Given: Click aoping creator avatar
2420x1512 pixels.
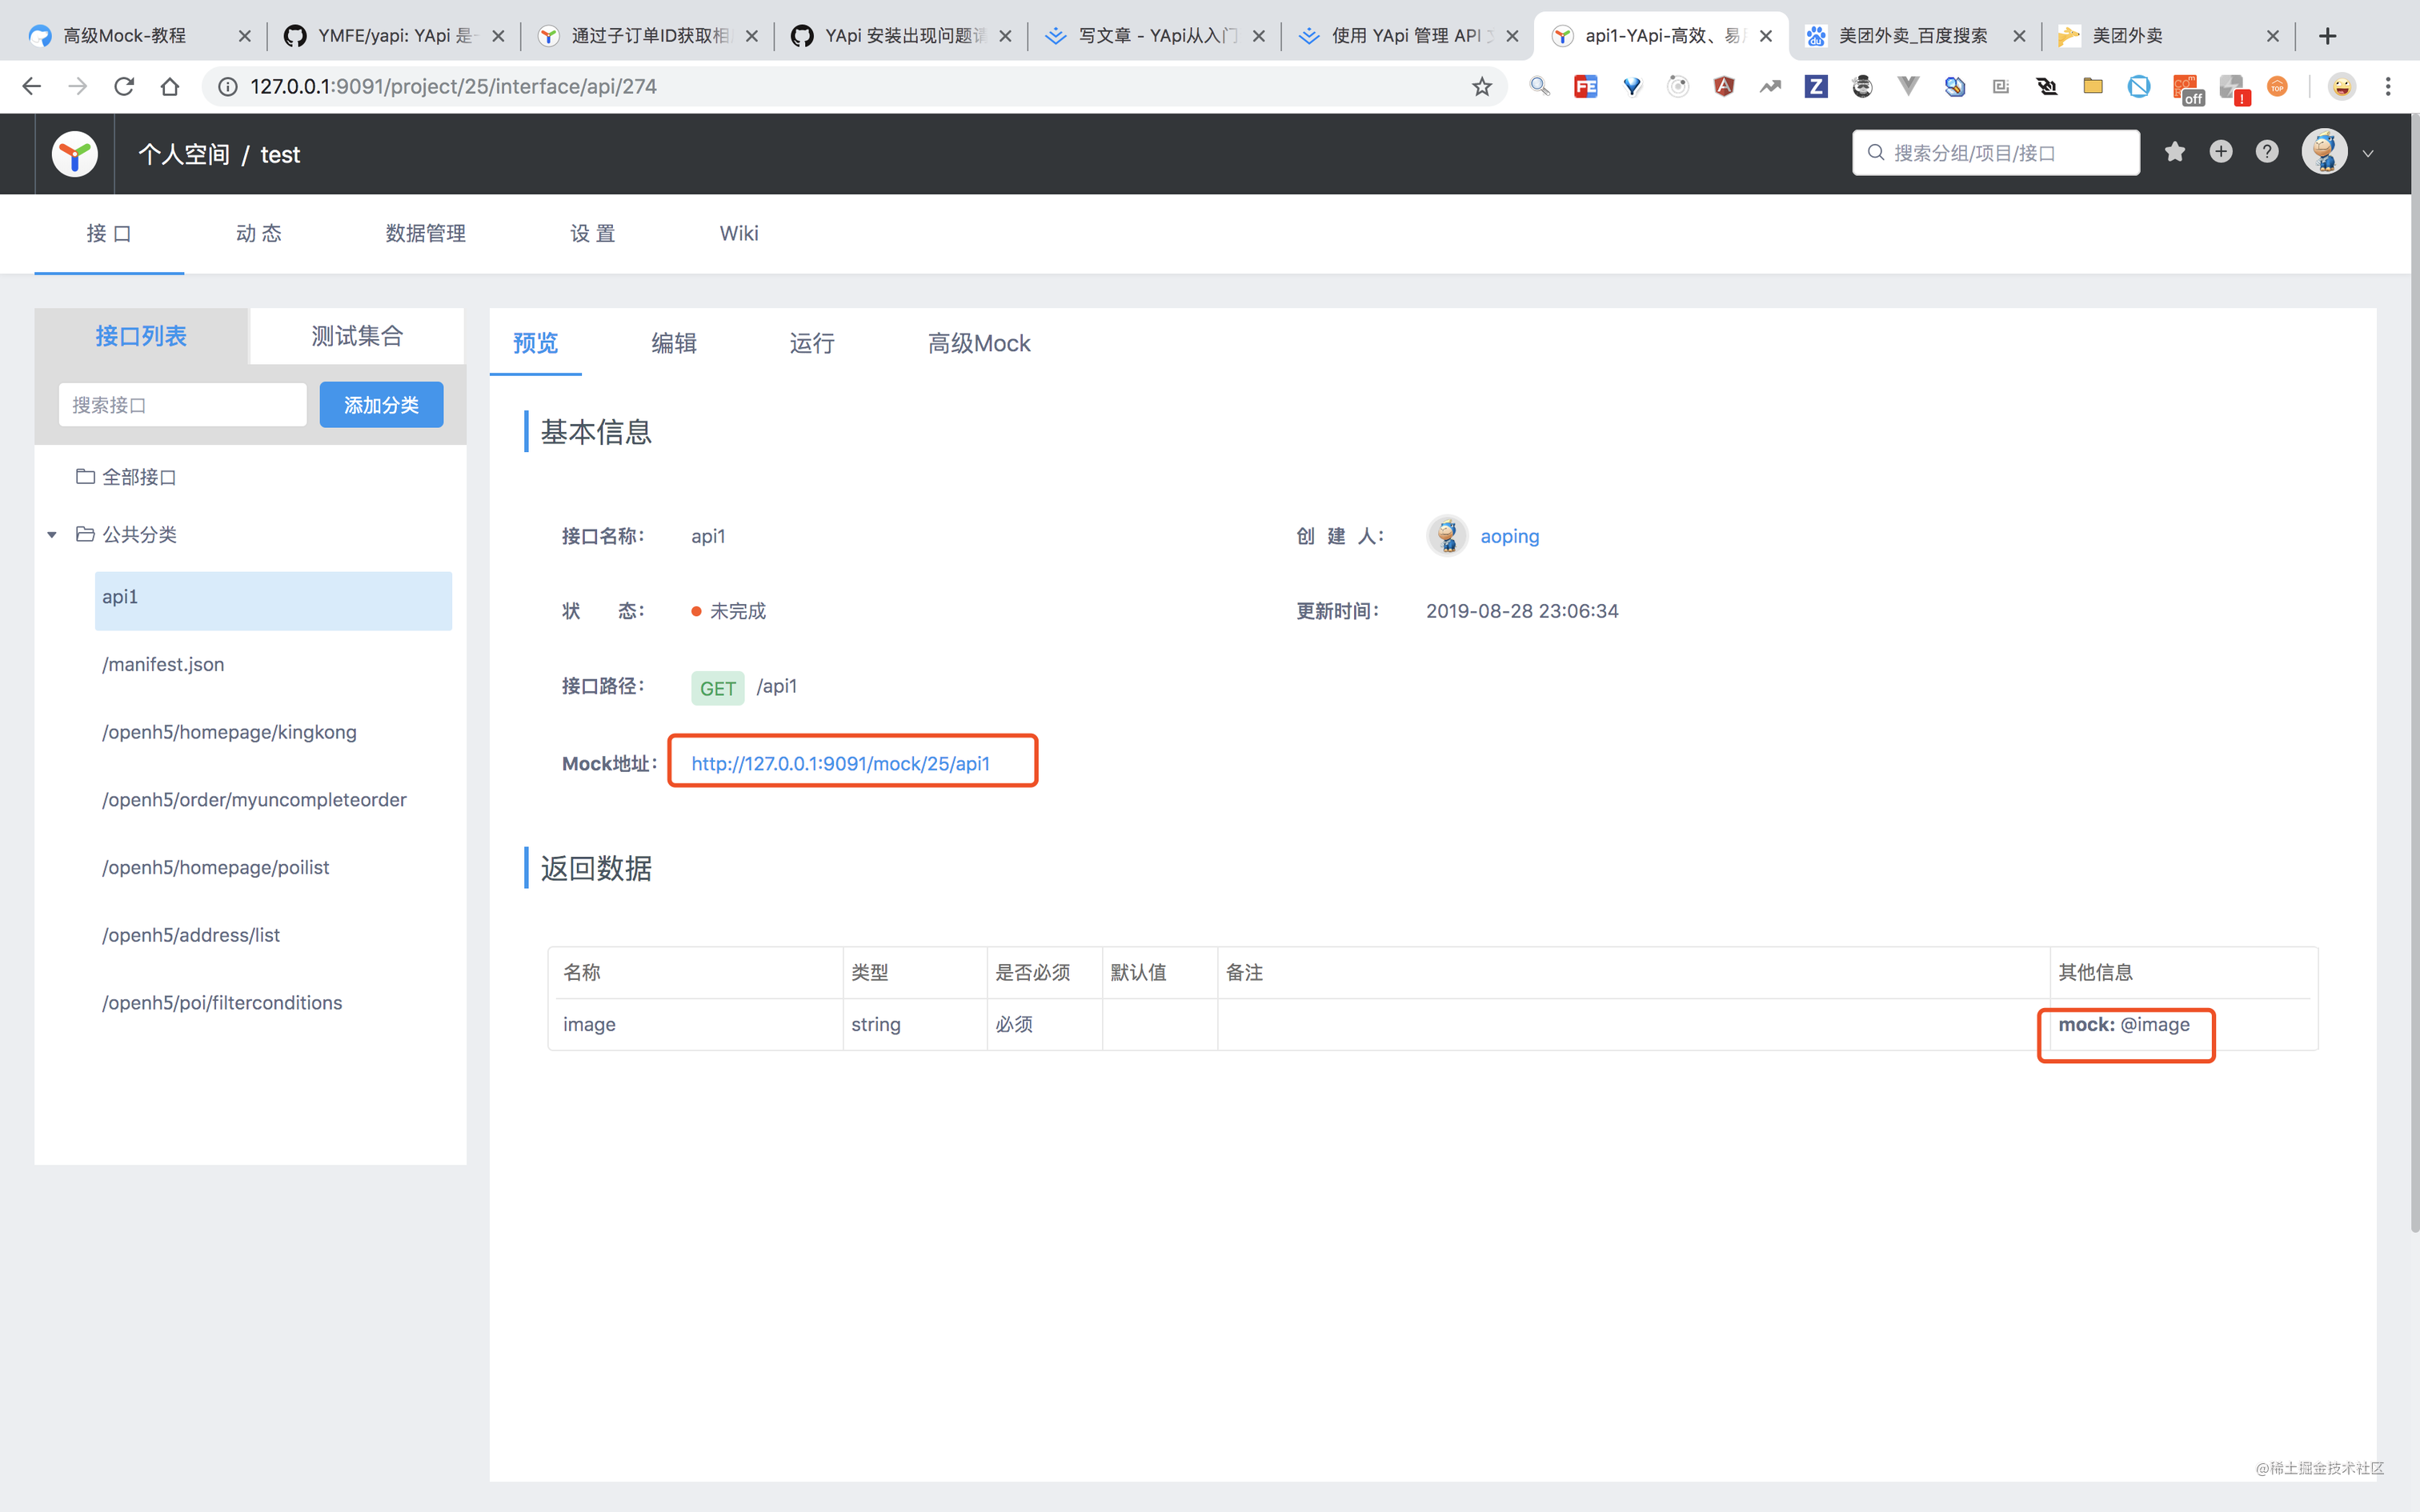Looking at the screenshot, I should coord(1447,536).
